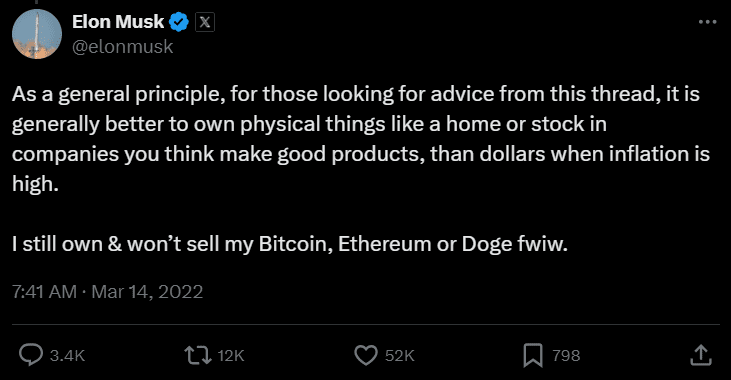Open the @elonmusk handle link

[x=123, y=47]
